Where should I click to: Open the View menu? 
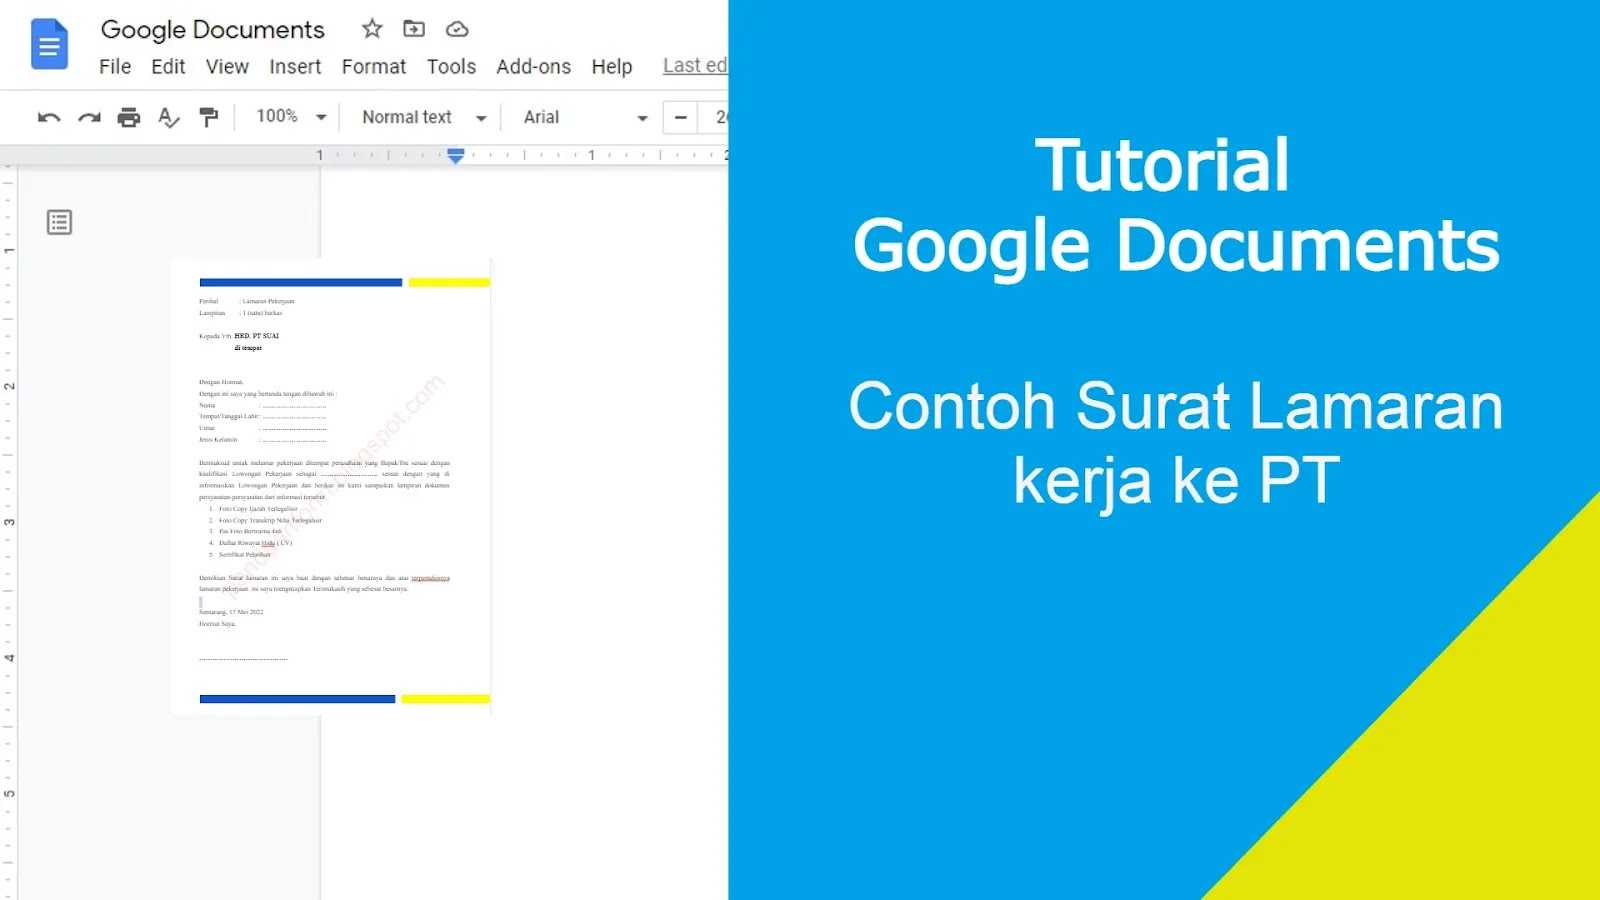227,67
